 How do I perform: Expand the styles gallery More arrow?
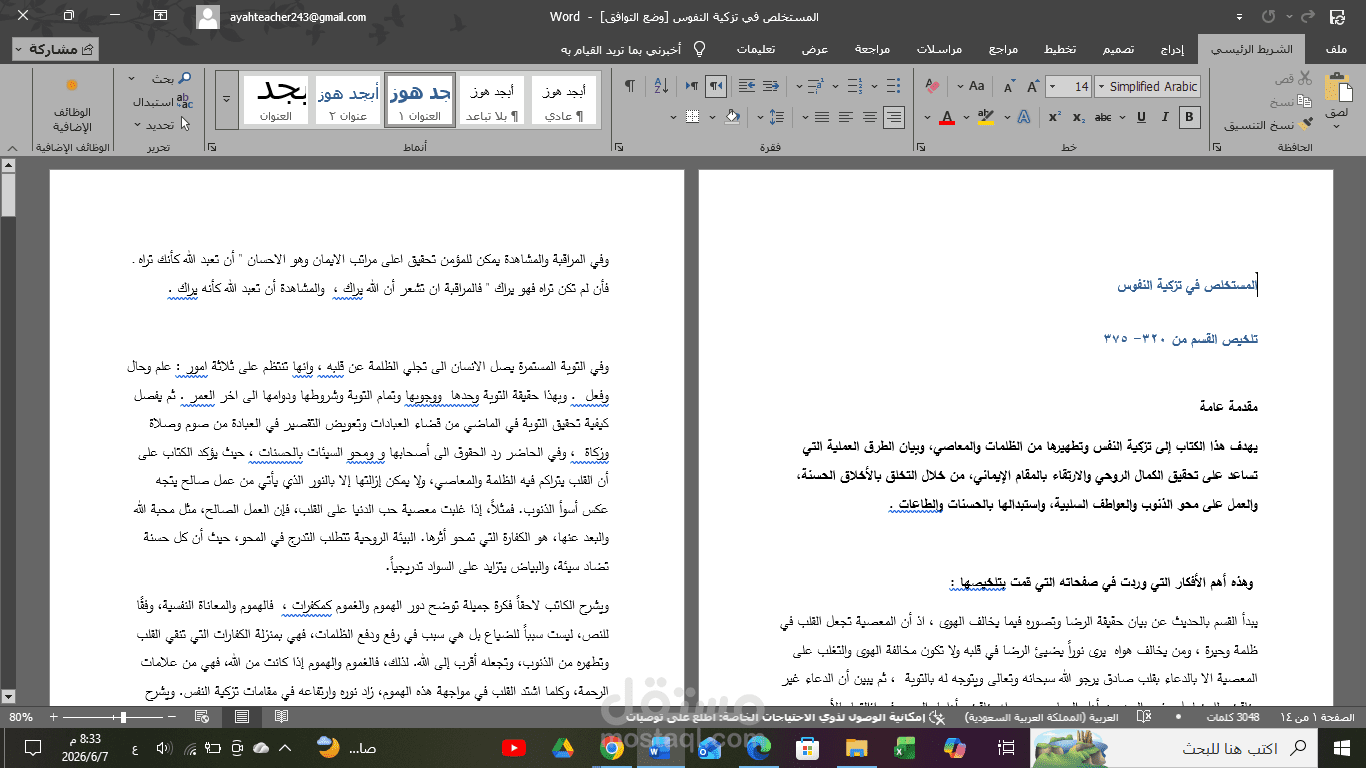click(227, 99)
